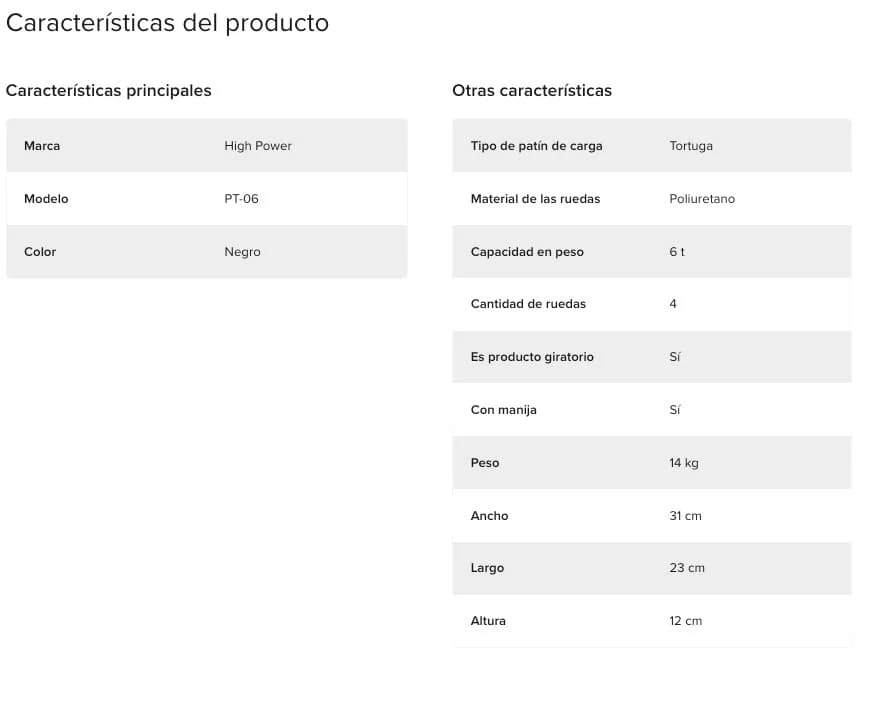
Task: Click the 'Cantidad de ruedas' label
Action: point(528,304)
